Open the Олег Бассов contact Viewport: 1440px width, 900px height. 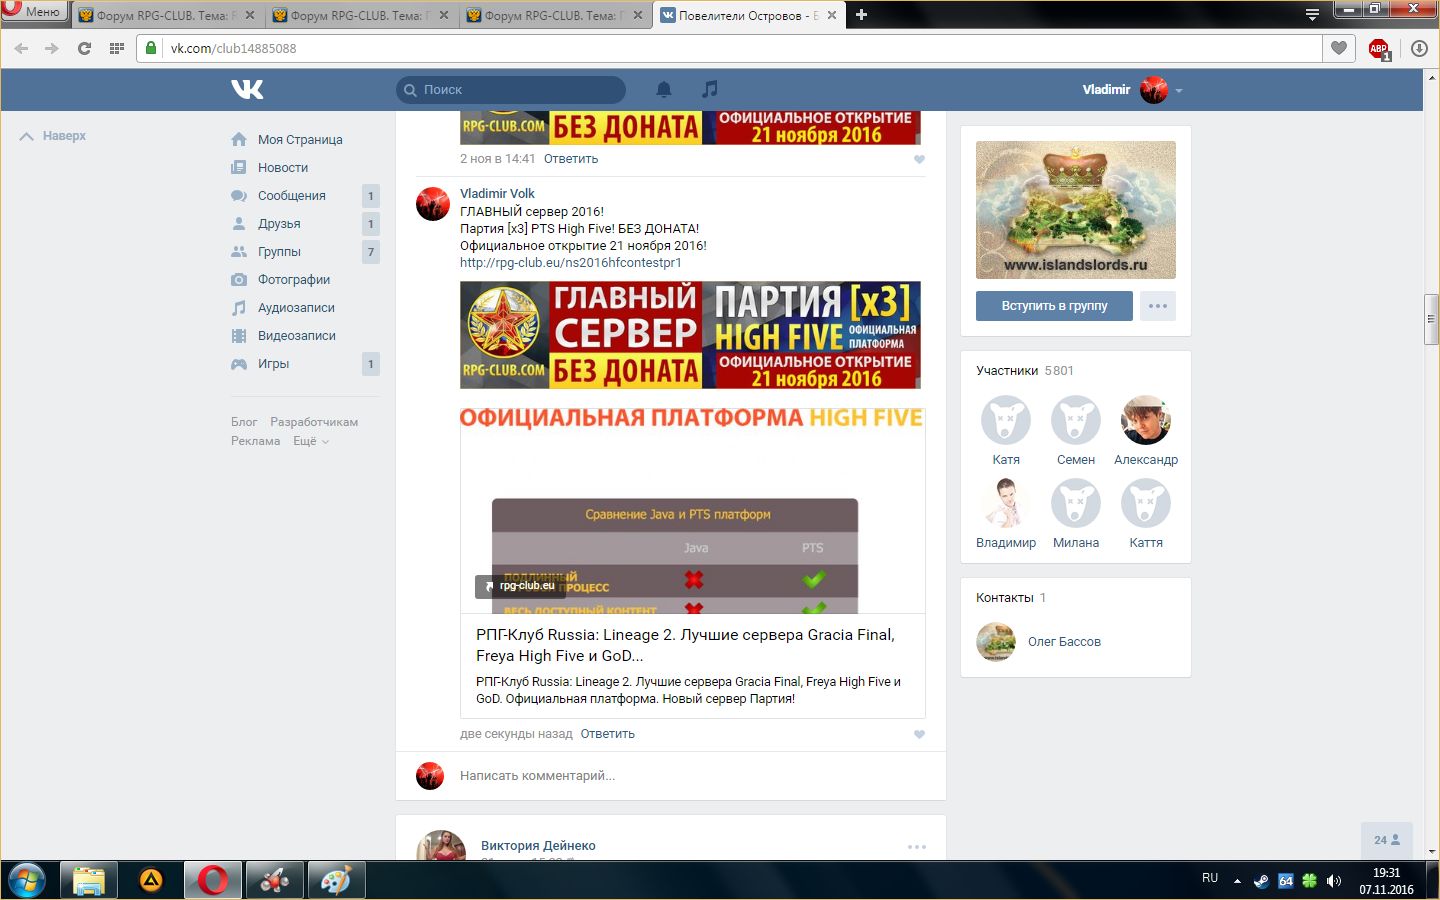pyautogui.click(x=1064, y=642)
